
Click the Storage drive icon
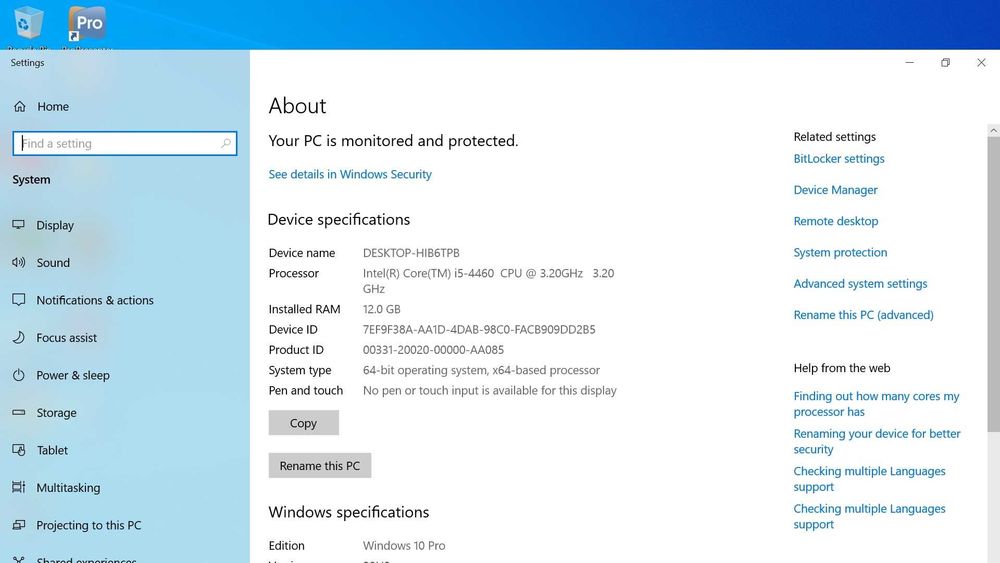pyautogui.click(x=18, y=413)
